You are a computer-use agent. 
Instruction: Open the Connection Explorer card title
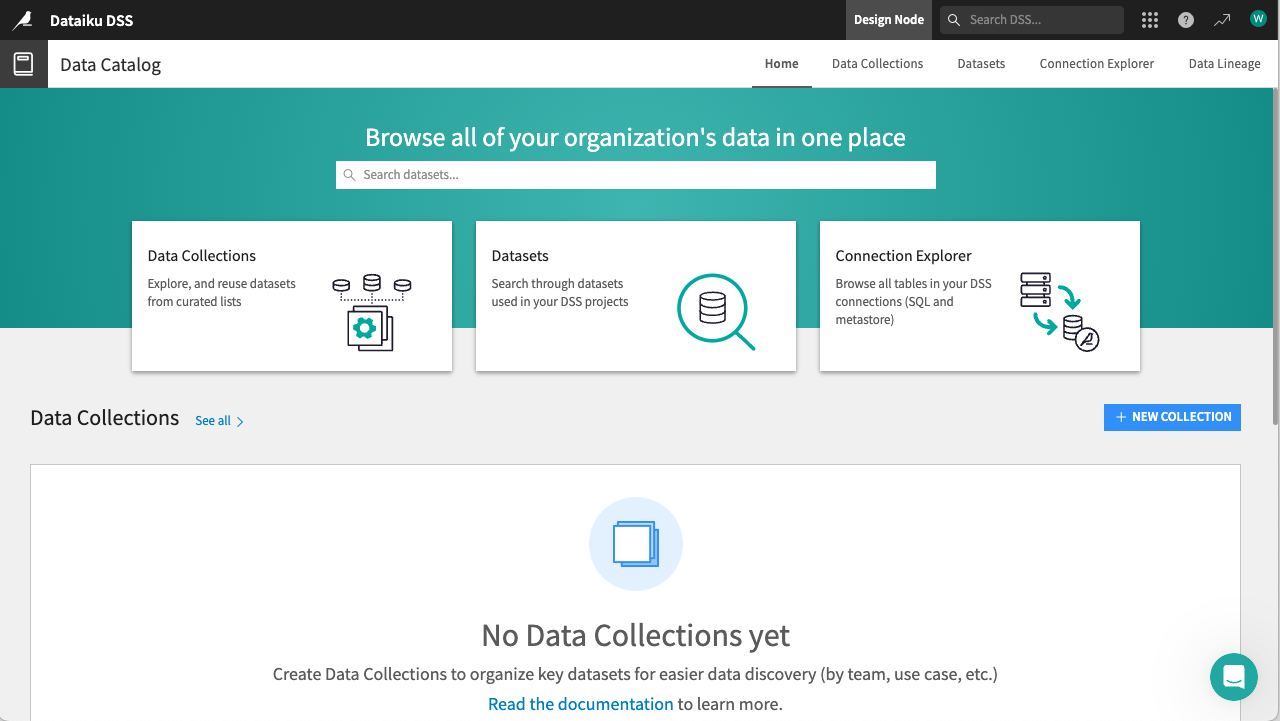(904, 256)
